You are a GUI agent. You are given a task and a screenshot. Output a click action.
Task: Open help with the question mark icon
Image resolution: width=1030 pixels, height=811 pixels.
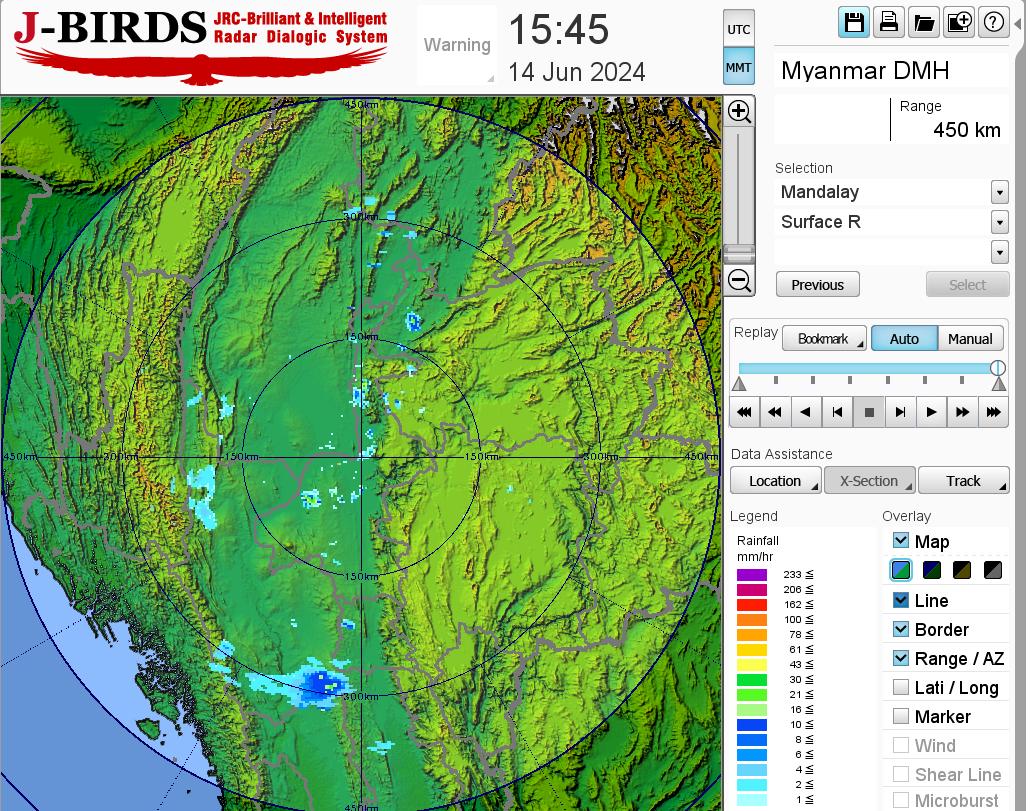click(993, 23)
